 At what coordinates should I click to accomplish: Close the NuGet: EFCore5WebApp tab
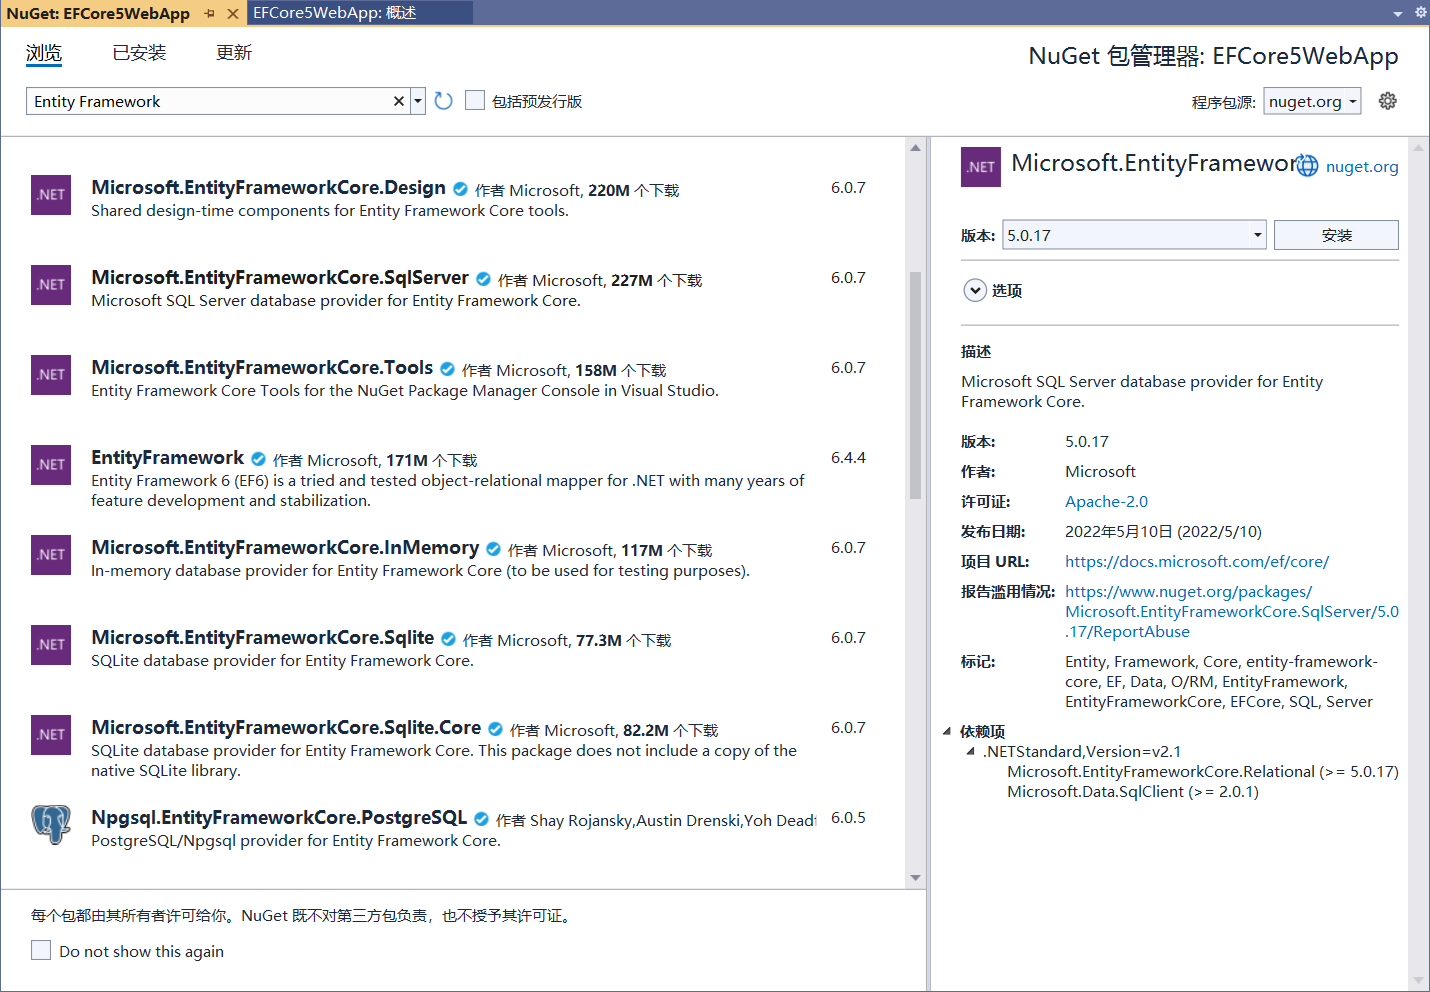[233, 13]
